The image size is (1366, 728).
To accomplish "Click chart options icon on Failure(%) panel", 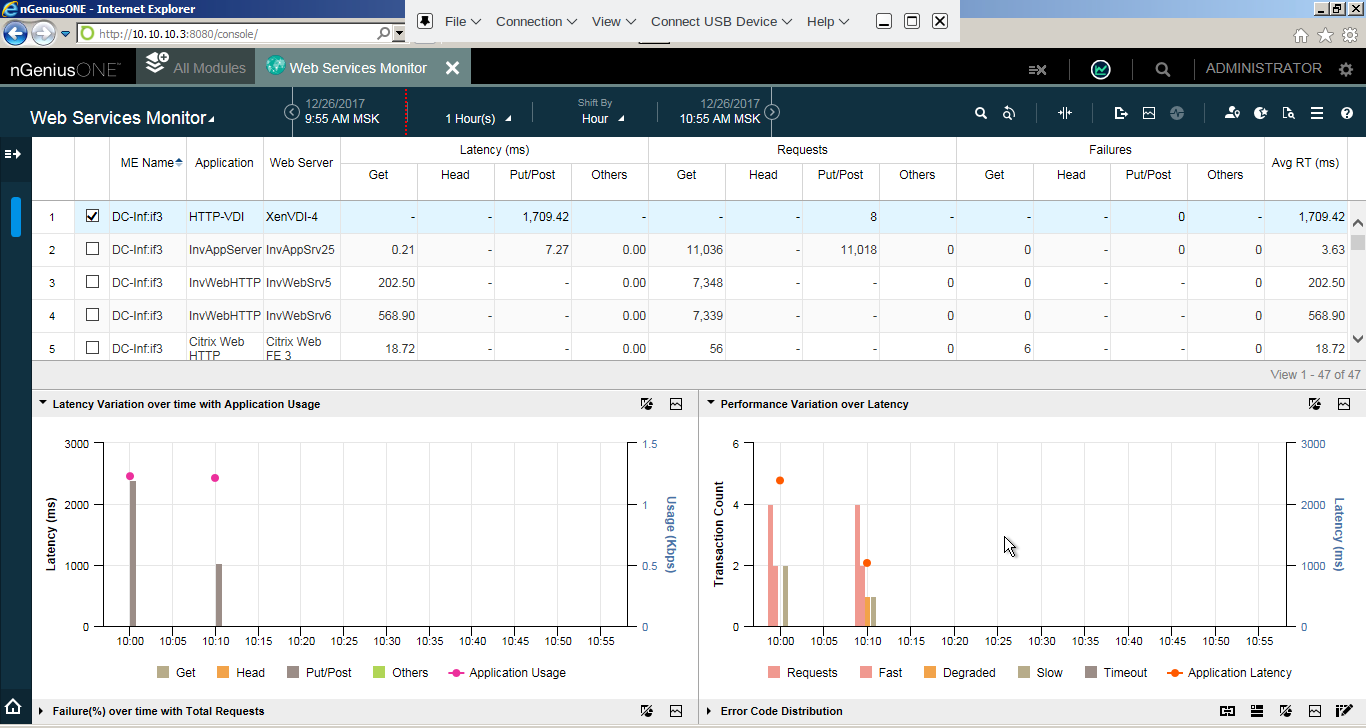I will 648,711.
